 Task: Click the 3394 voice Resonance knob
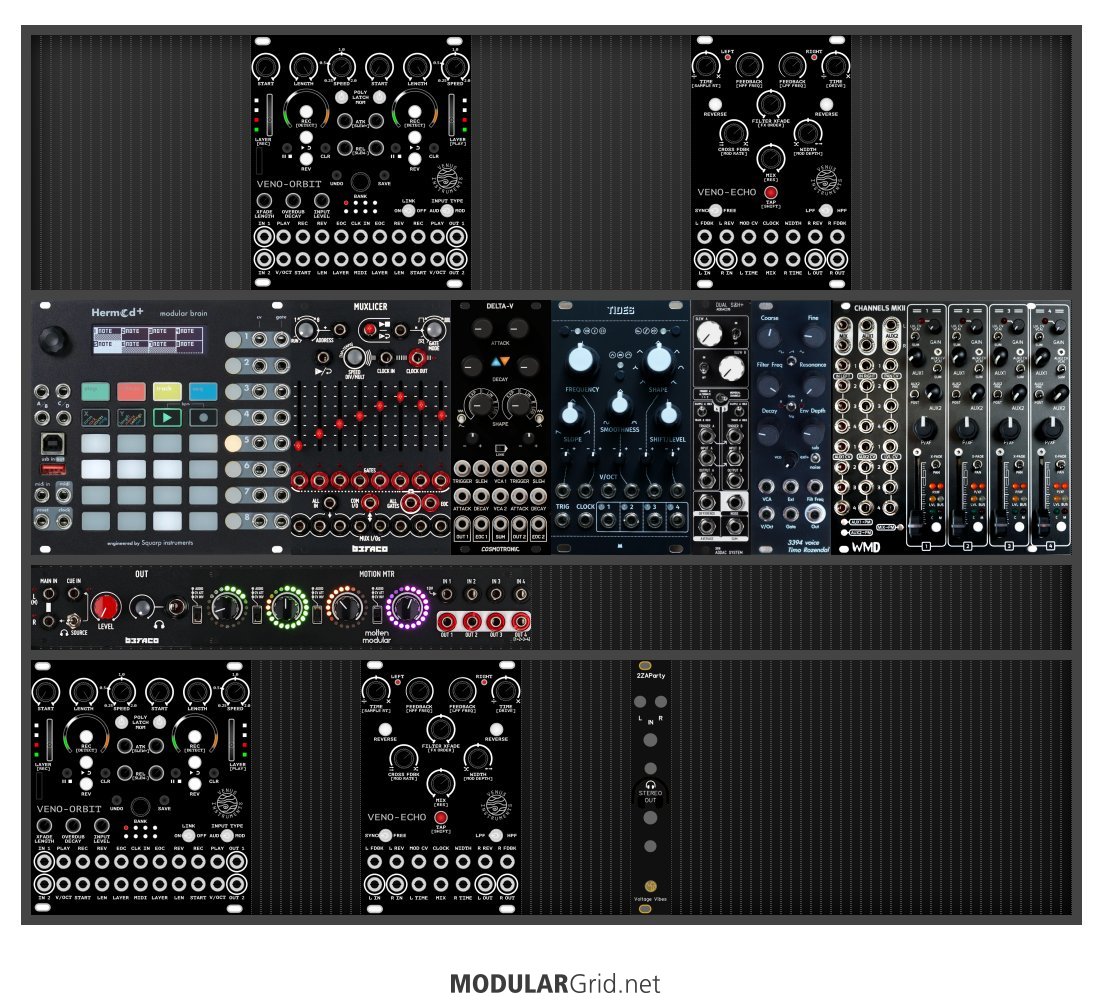pos(813,386)
